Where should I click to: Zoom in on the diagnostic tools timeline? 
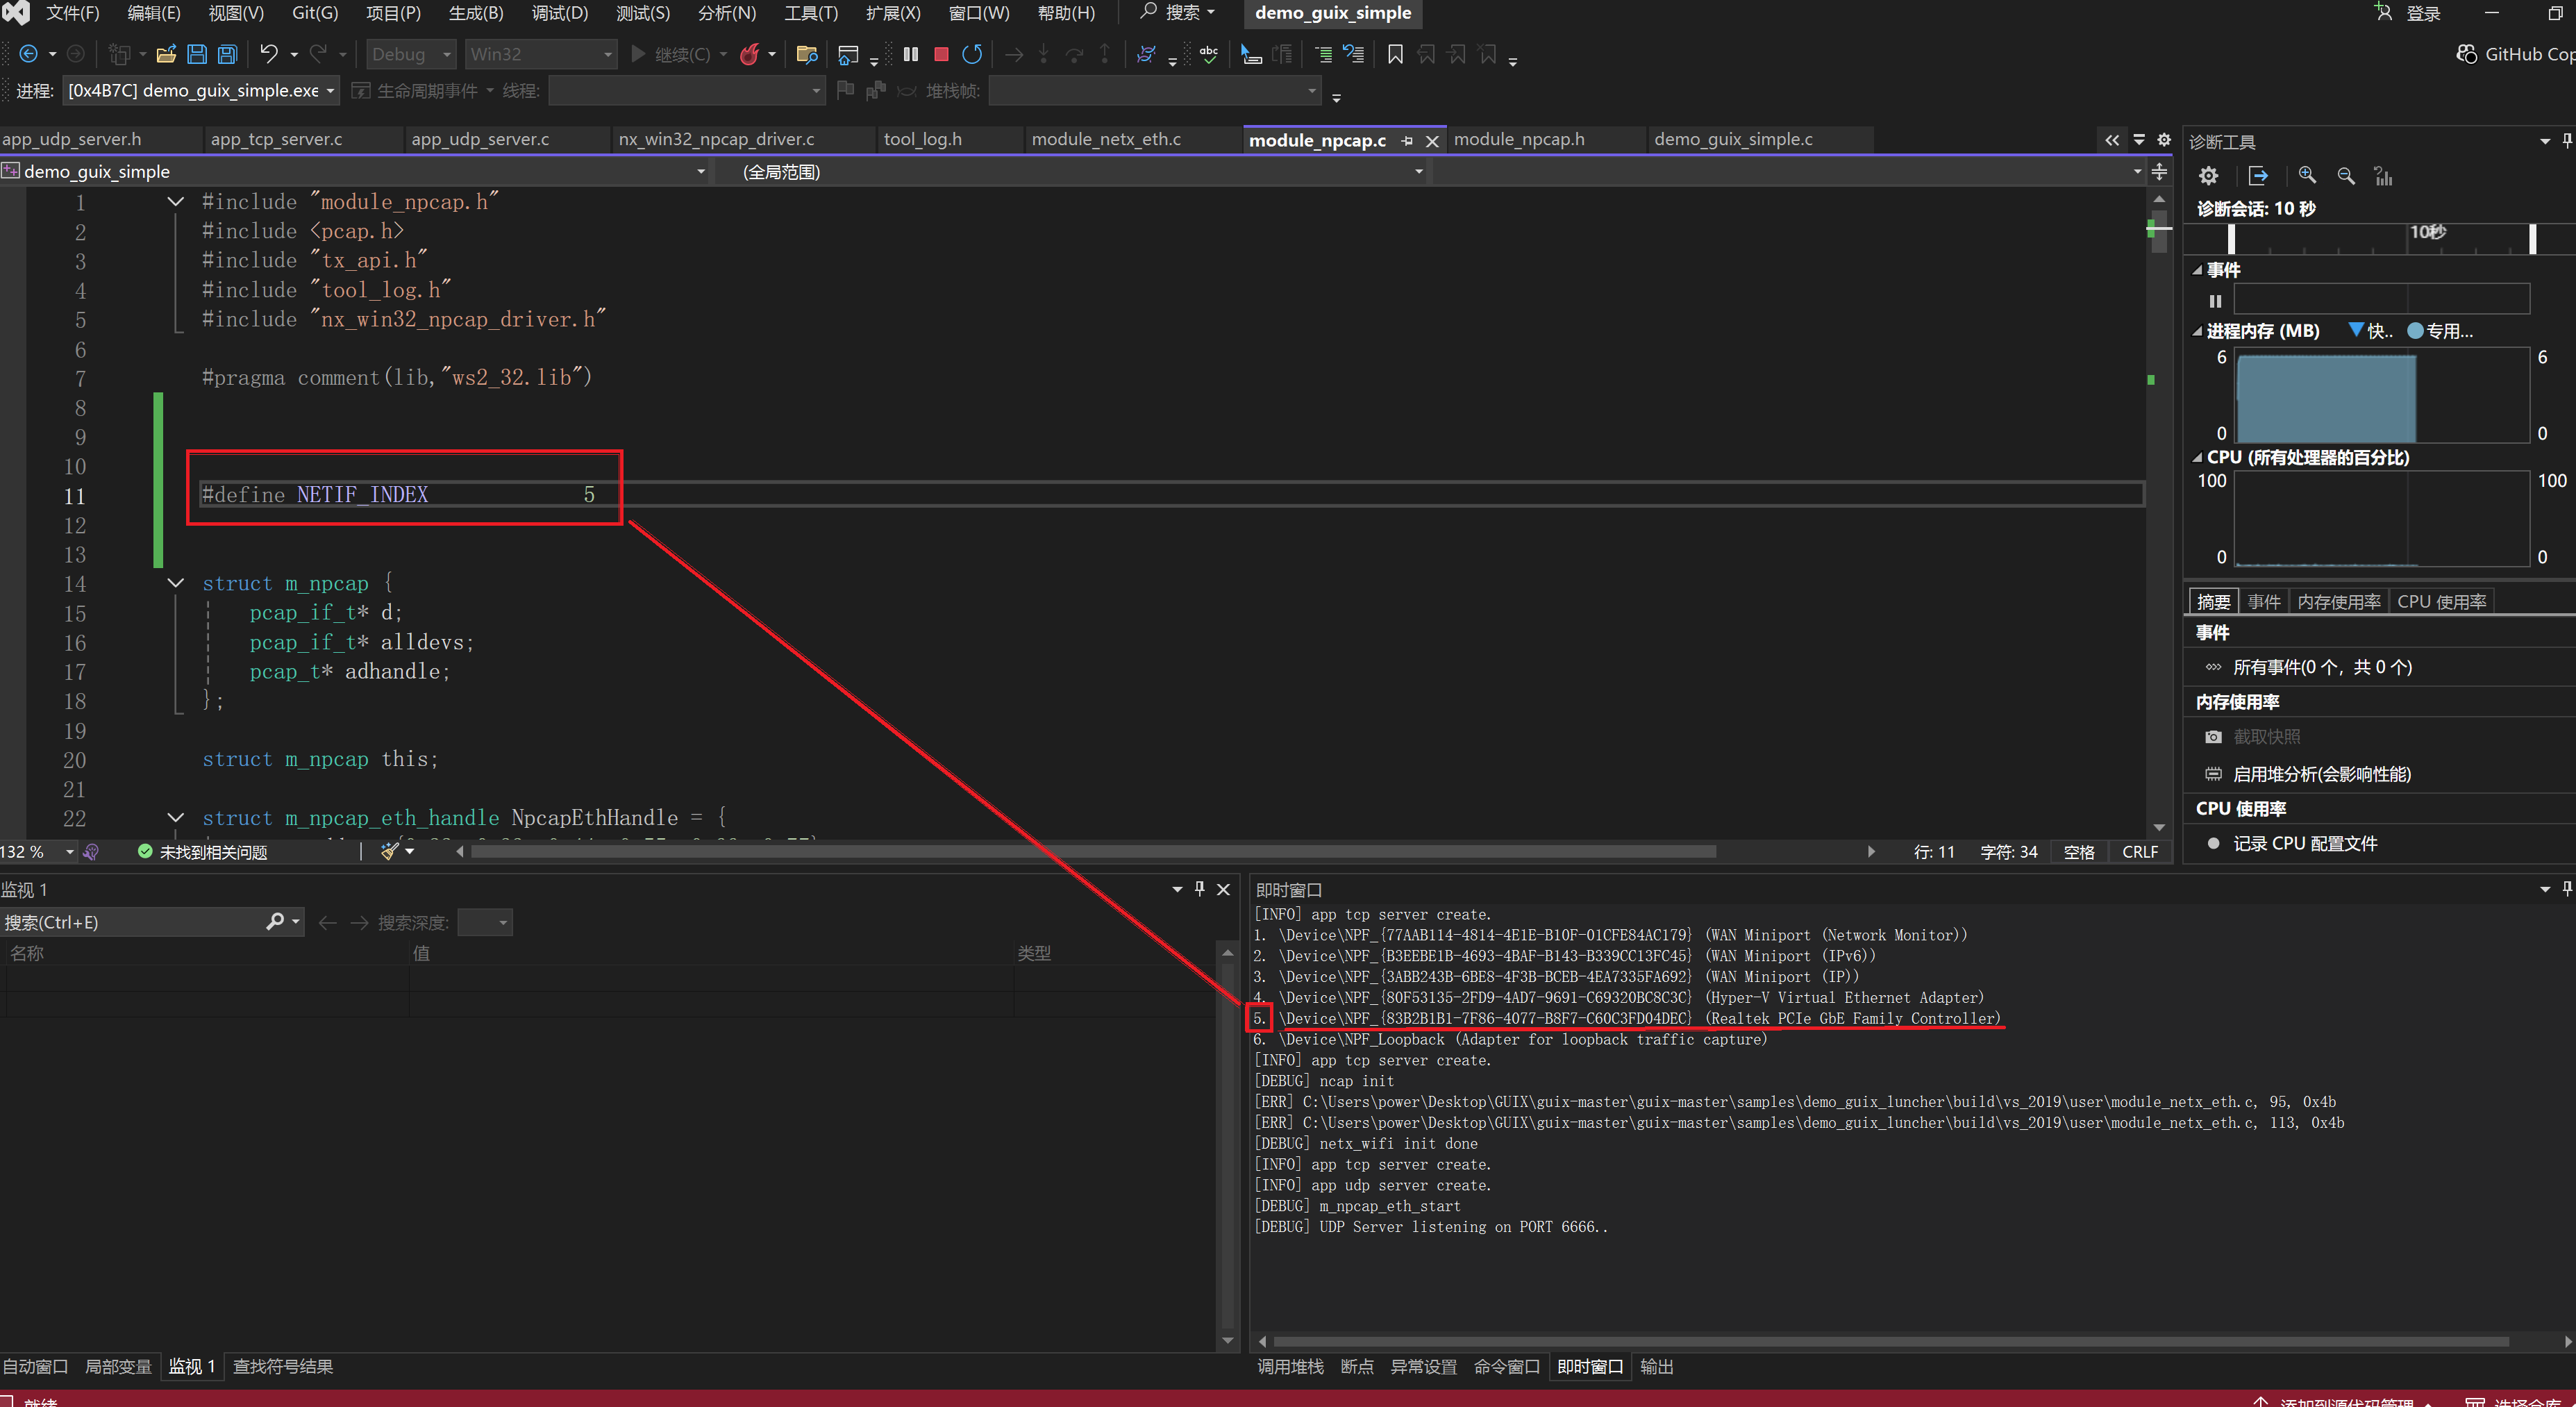click(x=2307, y=176)
